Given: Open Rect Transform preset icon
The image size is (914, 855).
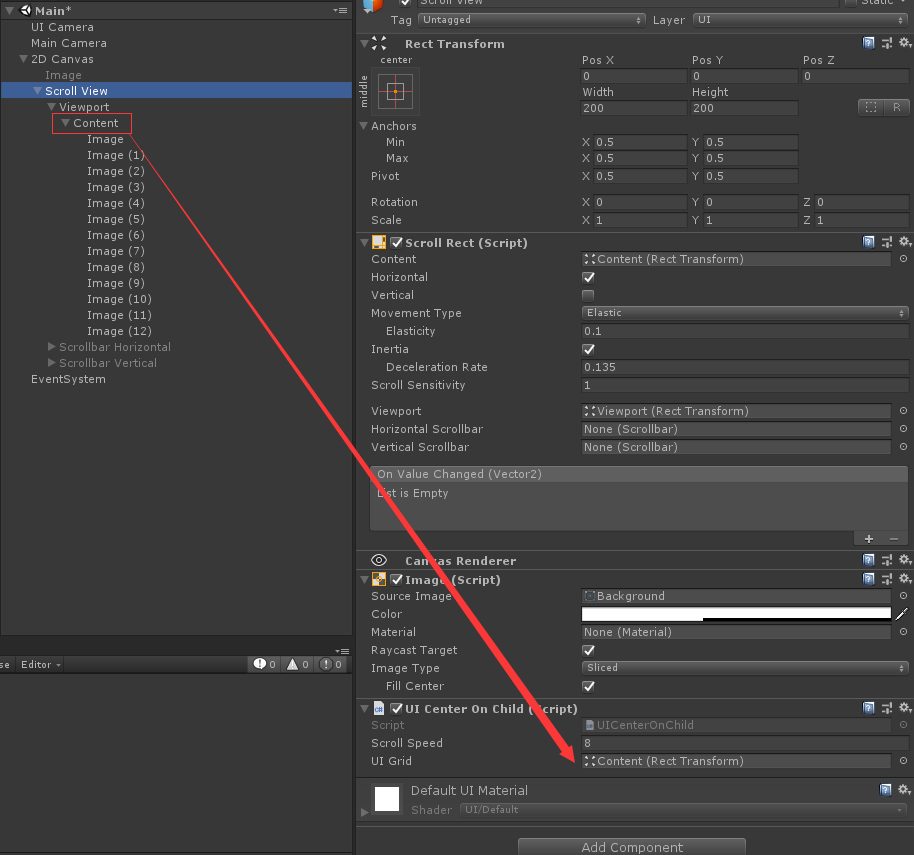Looking at the screenshot, I should [887, 43].
